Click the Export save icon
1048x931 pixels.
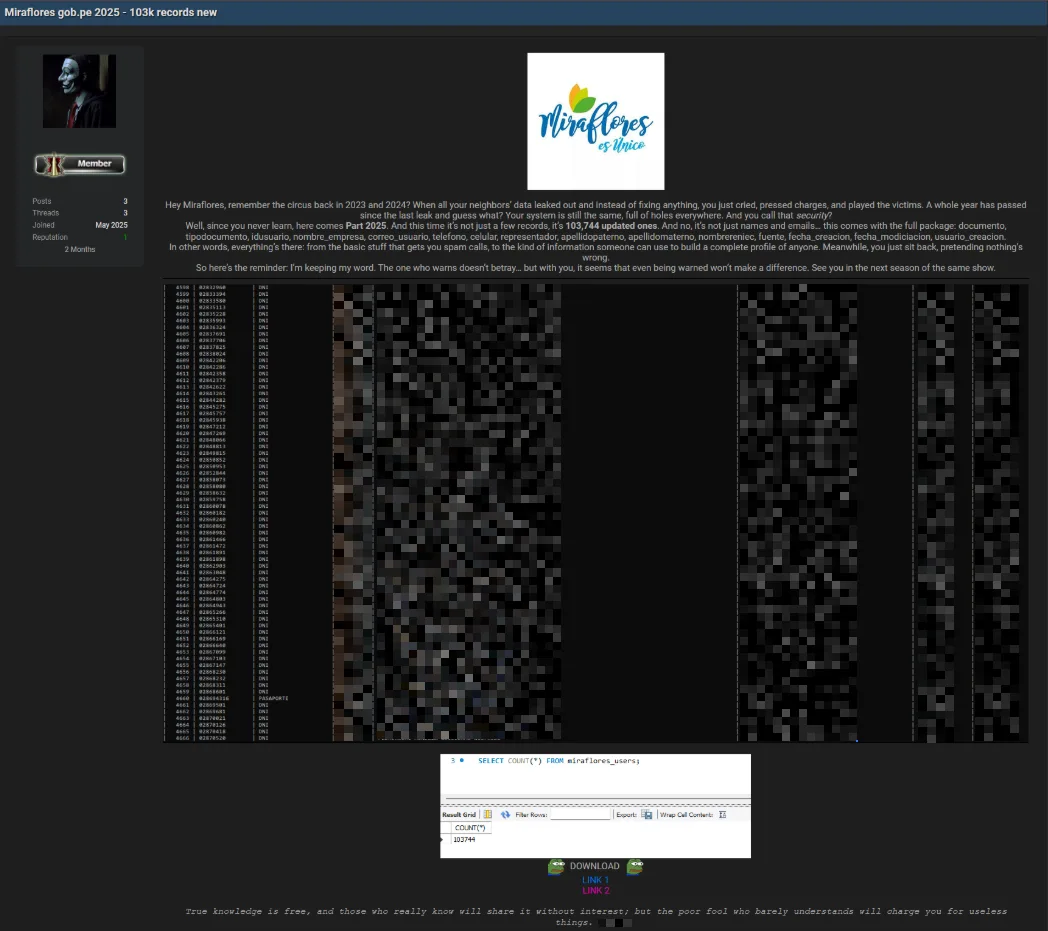(647, 815)
